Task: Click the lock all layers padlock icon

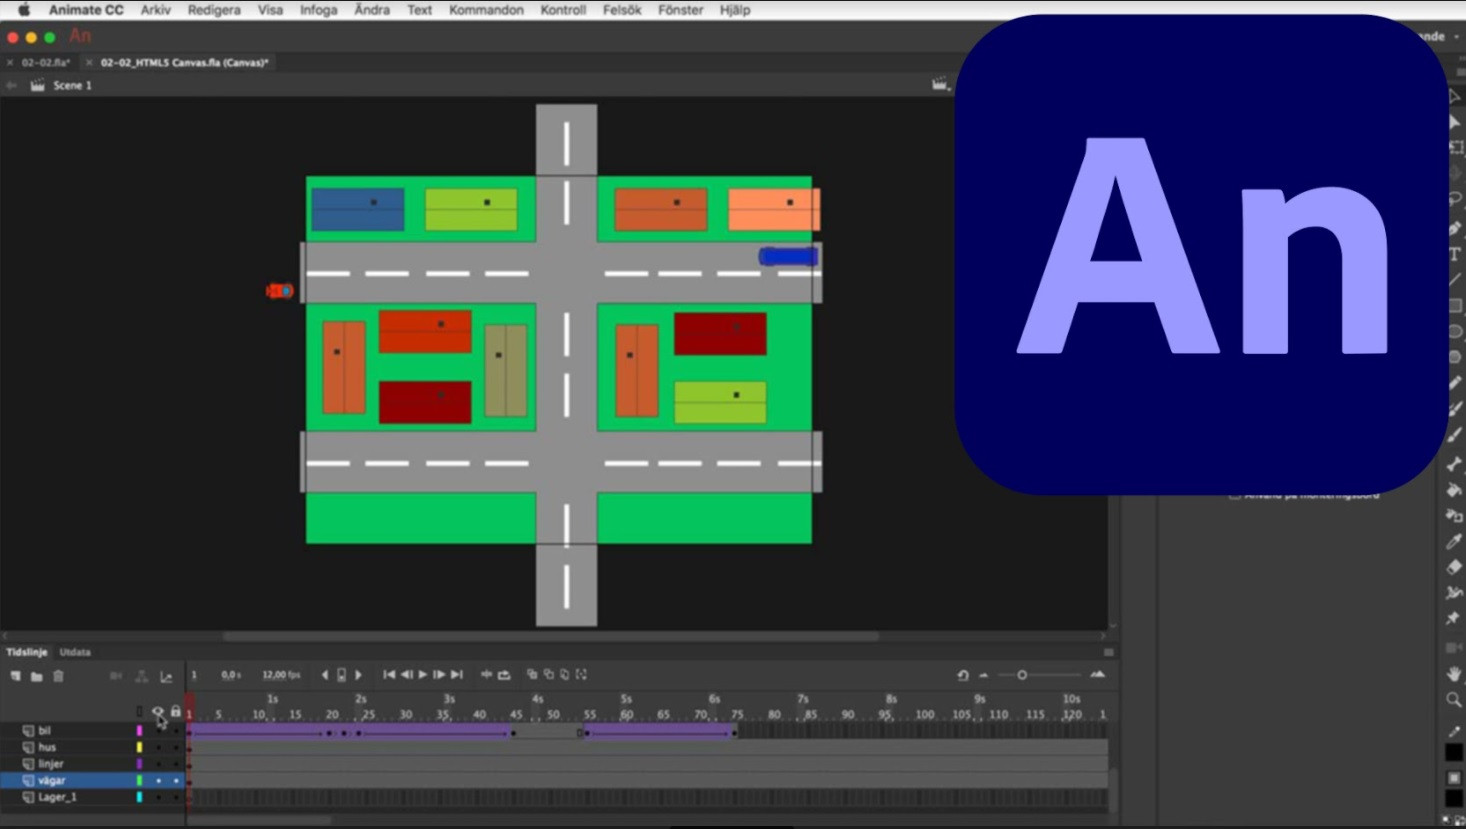Action: (176, 712)
